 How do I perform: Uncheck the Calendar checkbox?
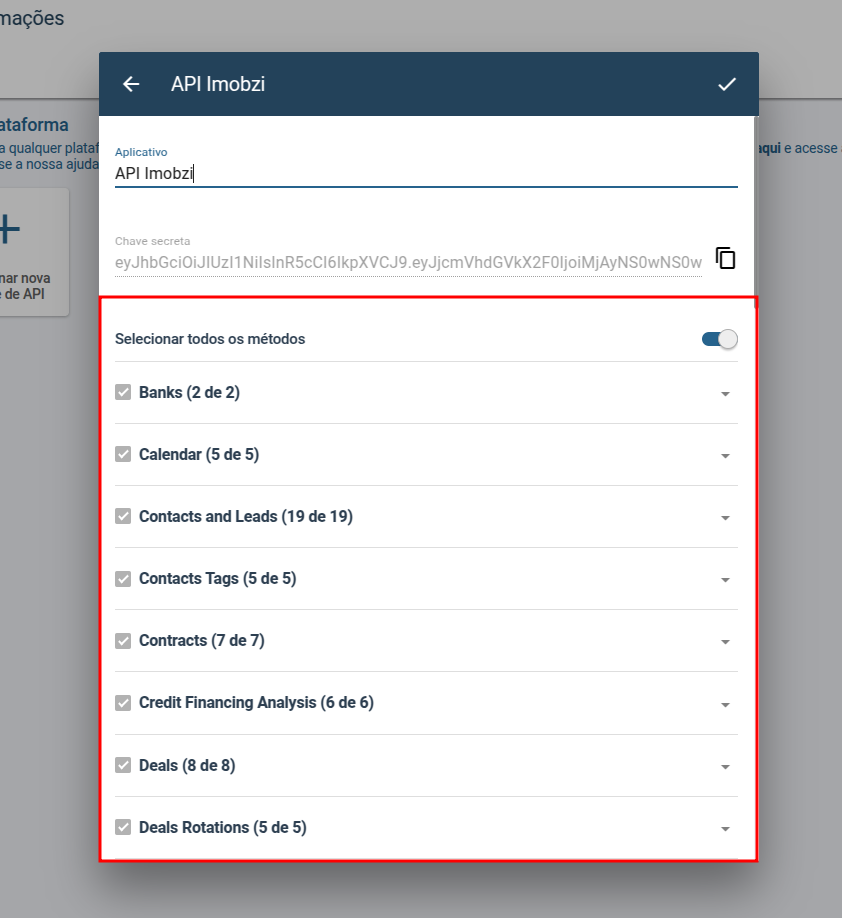pos(123,454)
